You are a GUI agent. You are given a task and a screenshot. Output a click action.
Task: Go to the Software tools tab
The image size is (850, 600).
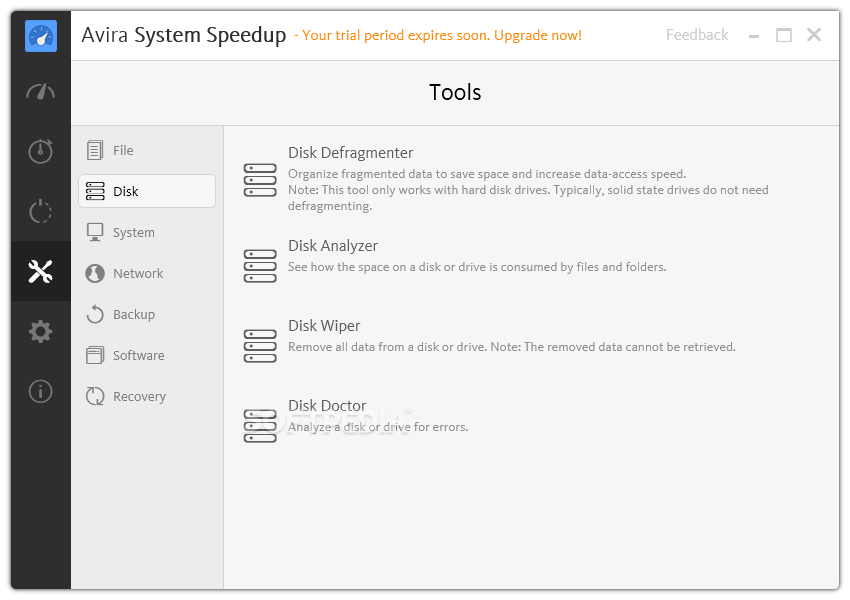click(x=147, y=355)
